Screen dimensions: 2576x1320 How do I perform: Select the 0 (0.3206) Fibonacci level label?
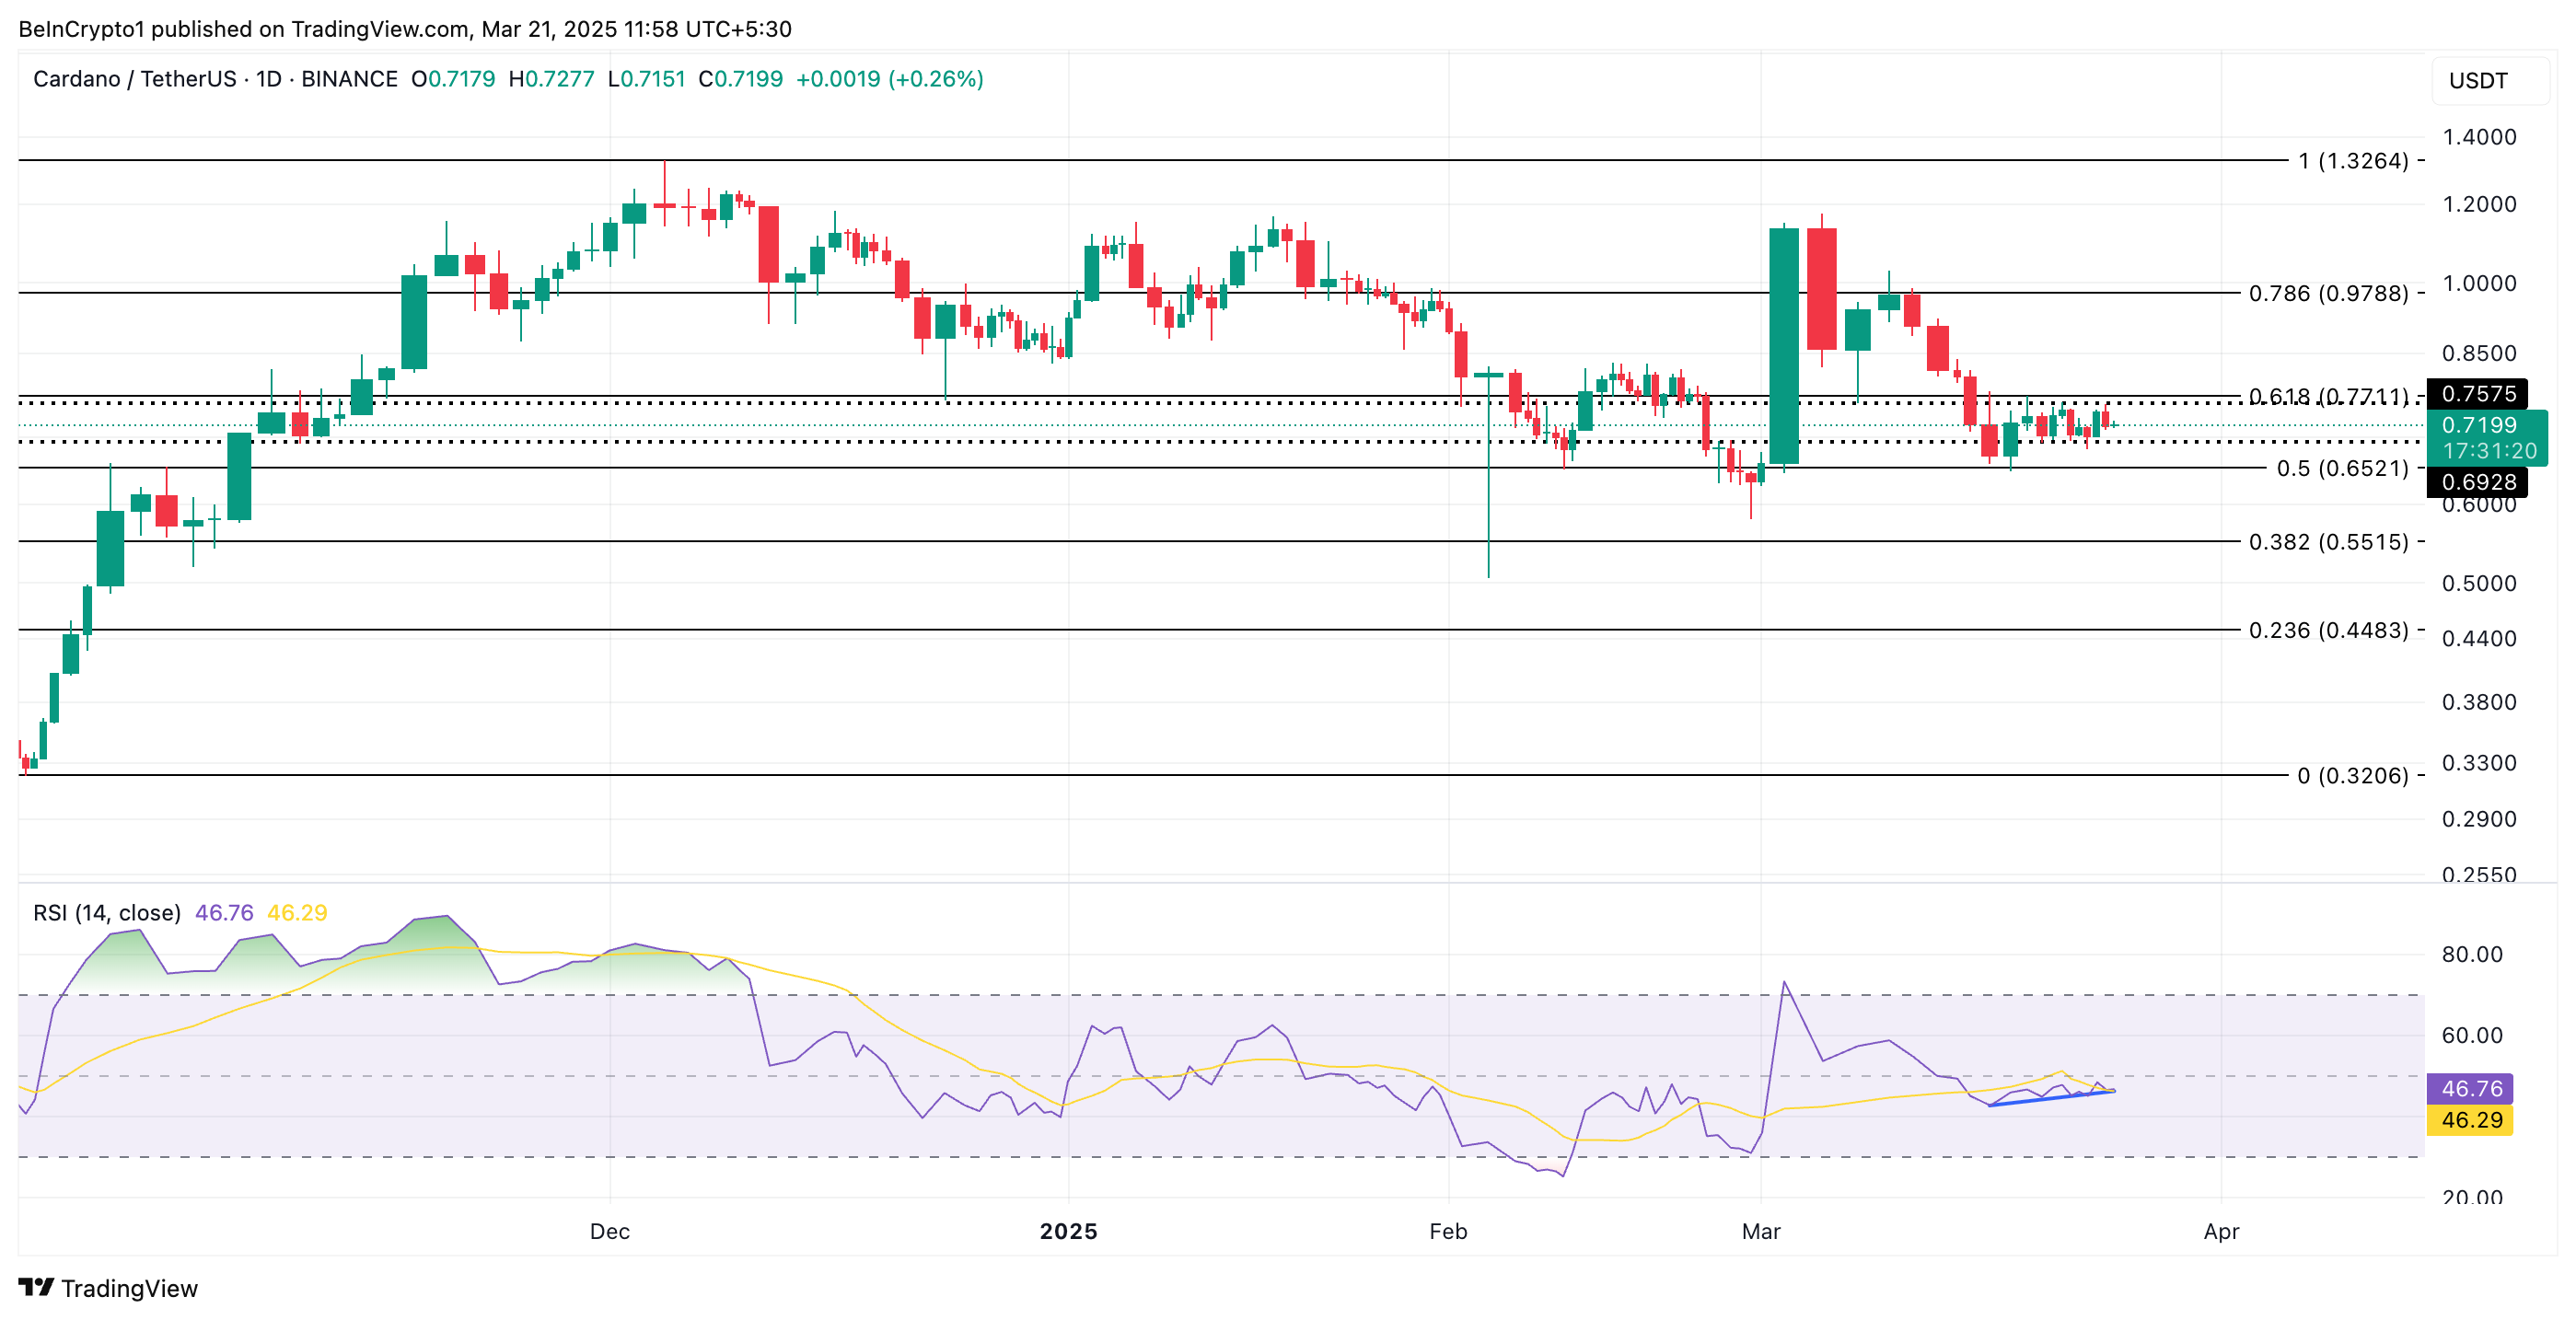pyautogui.click(x=2352, y=776)
